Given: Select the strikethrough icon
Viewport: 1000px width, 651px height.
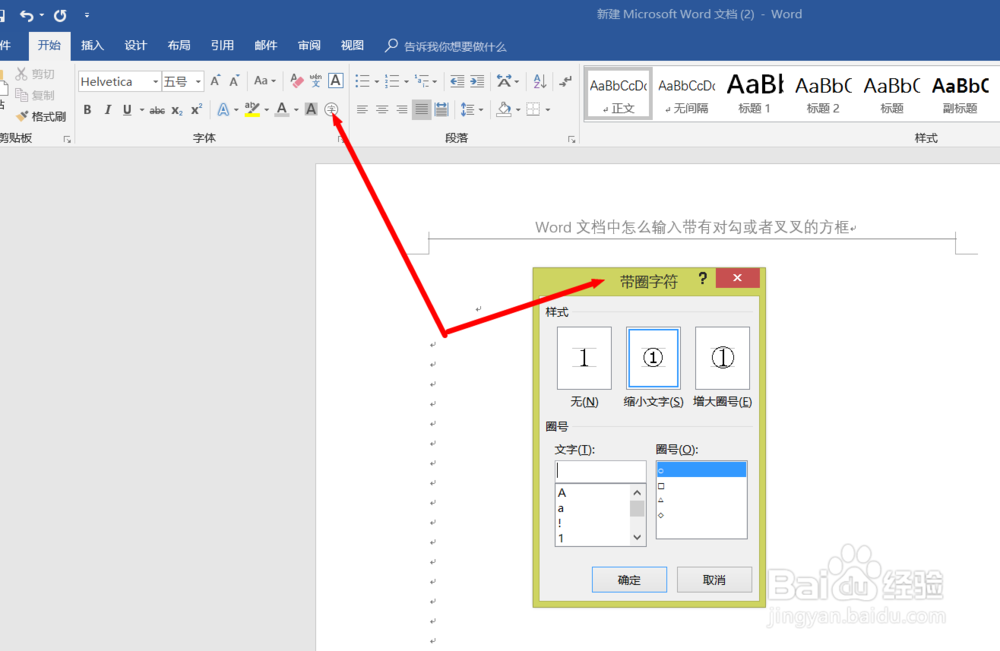Looking at the screenshot, I should [156, 109].
